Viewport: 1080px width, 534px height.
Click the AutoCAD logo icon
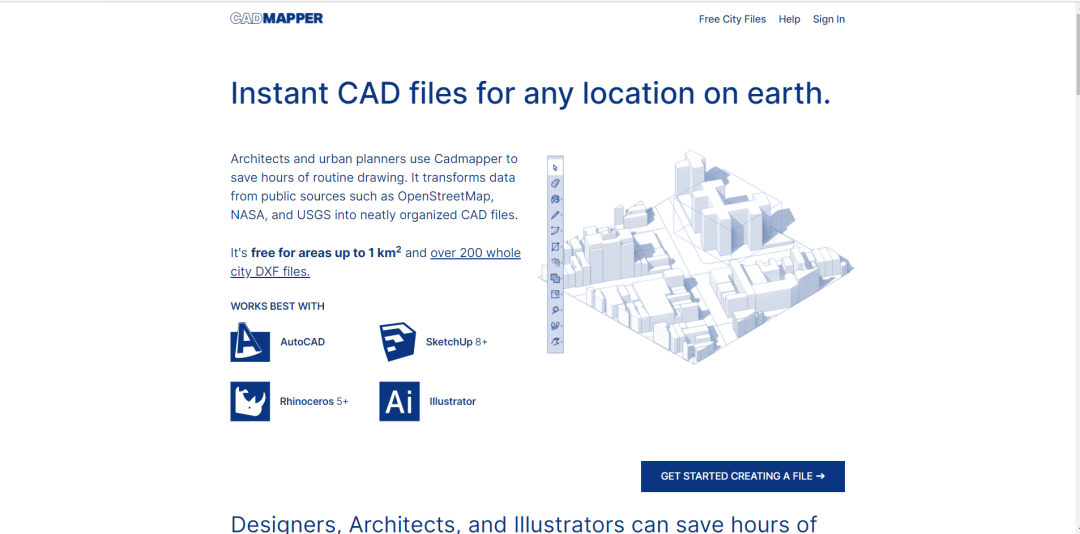click(x=249, y=342)
